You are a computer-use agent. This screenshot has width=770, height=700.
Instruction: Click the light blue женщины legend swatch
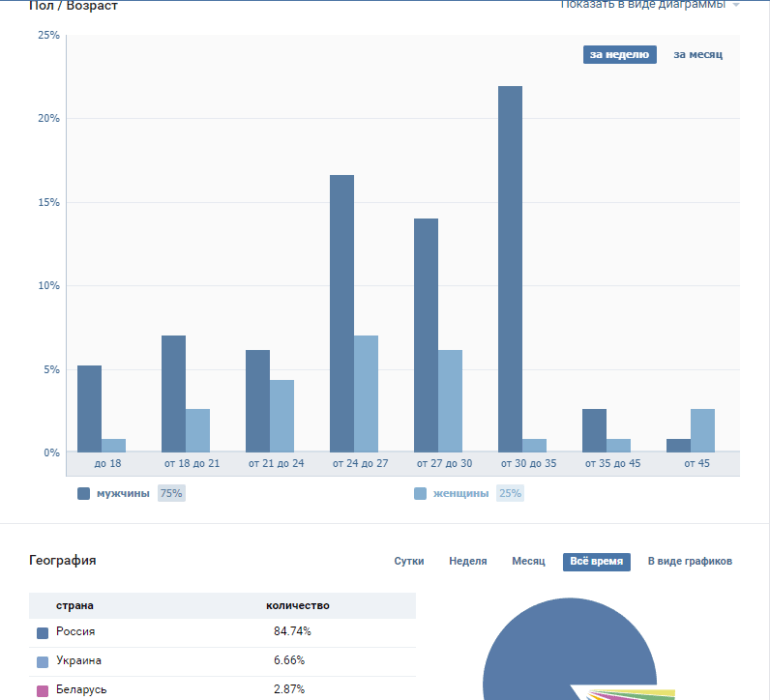(x=420, y=493)
